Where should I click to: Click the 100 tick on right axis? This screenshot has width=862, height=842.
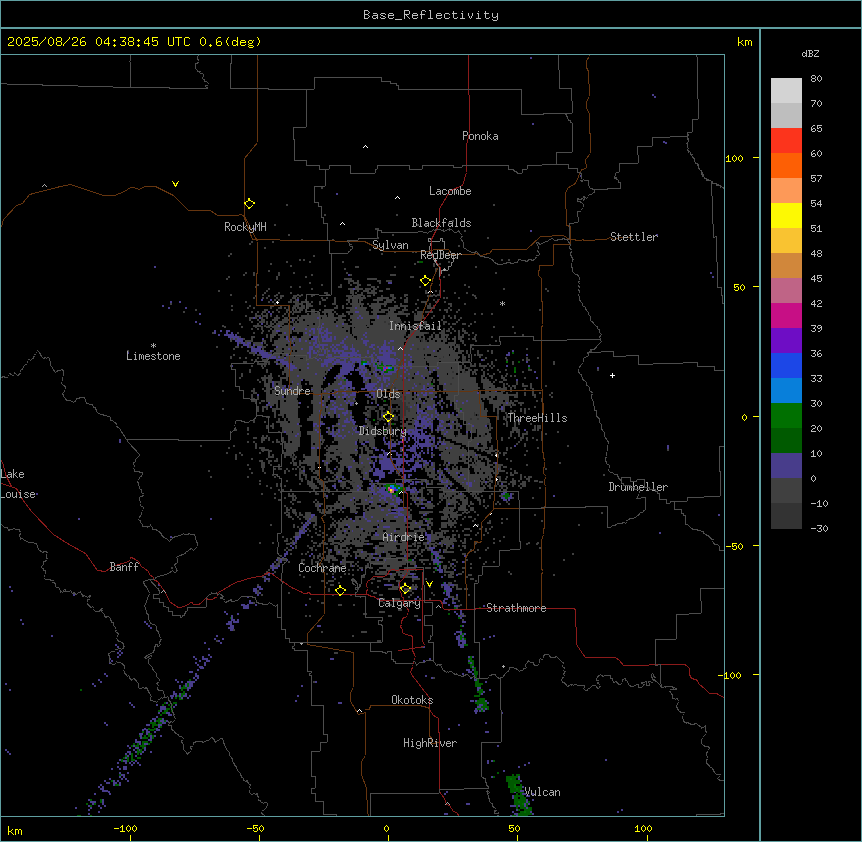[x=734, y=158]
